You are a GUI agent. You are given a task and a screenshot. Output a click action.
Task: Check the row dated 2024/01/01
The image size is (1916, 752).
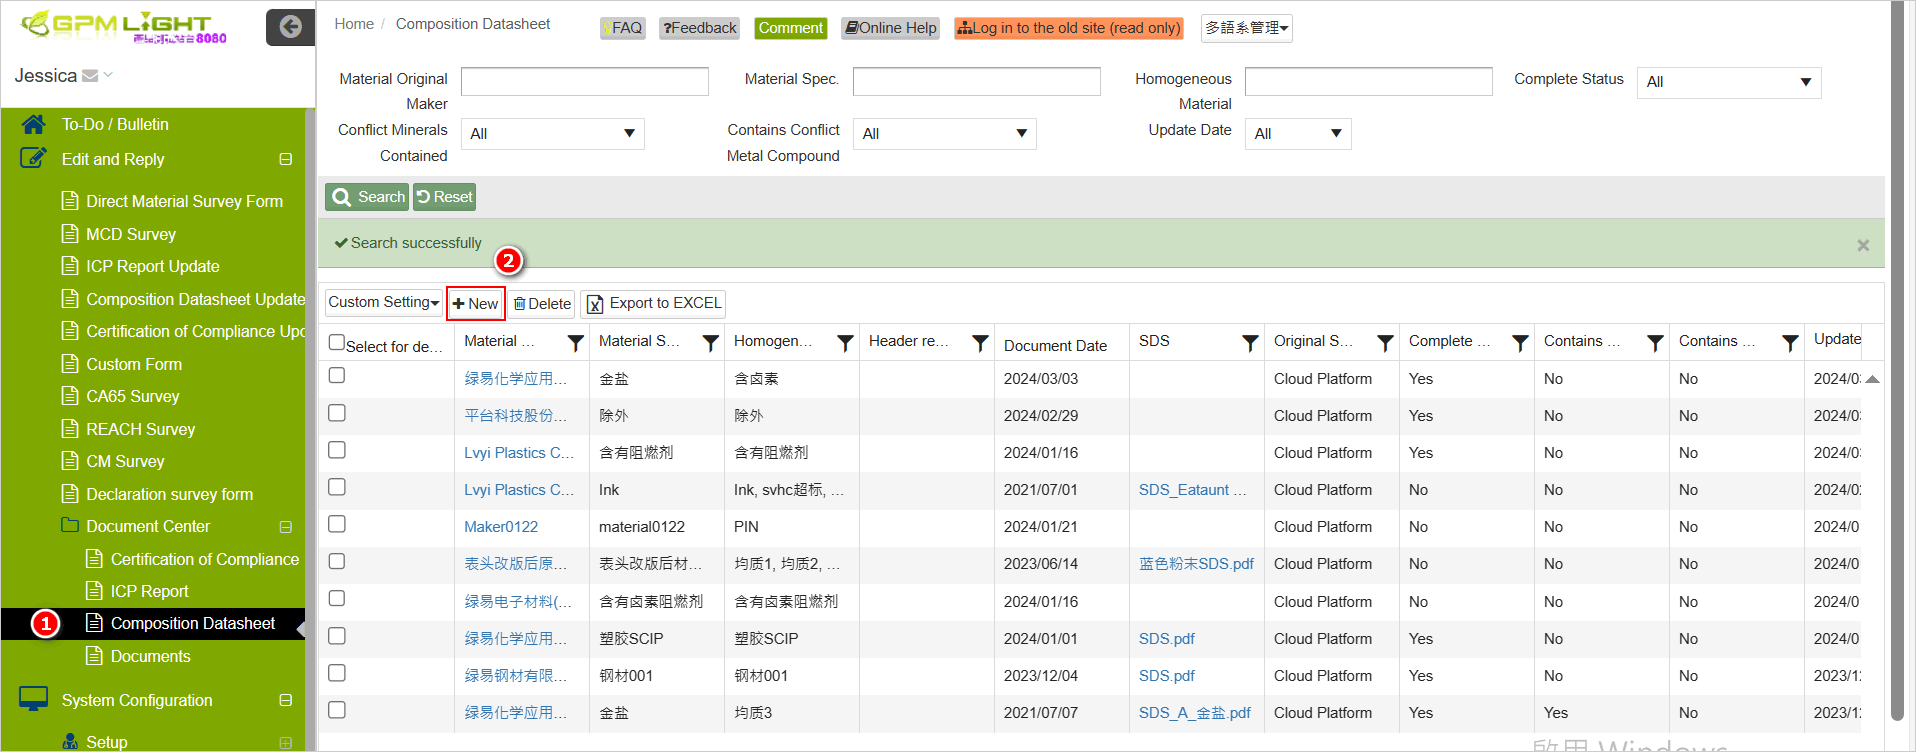(x=337, y=636)
